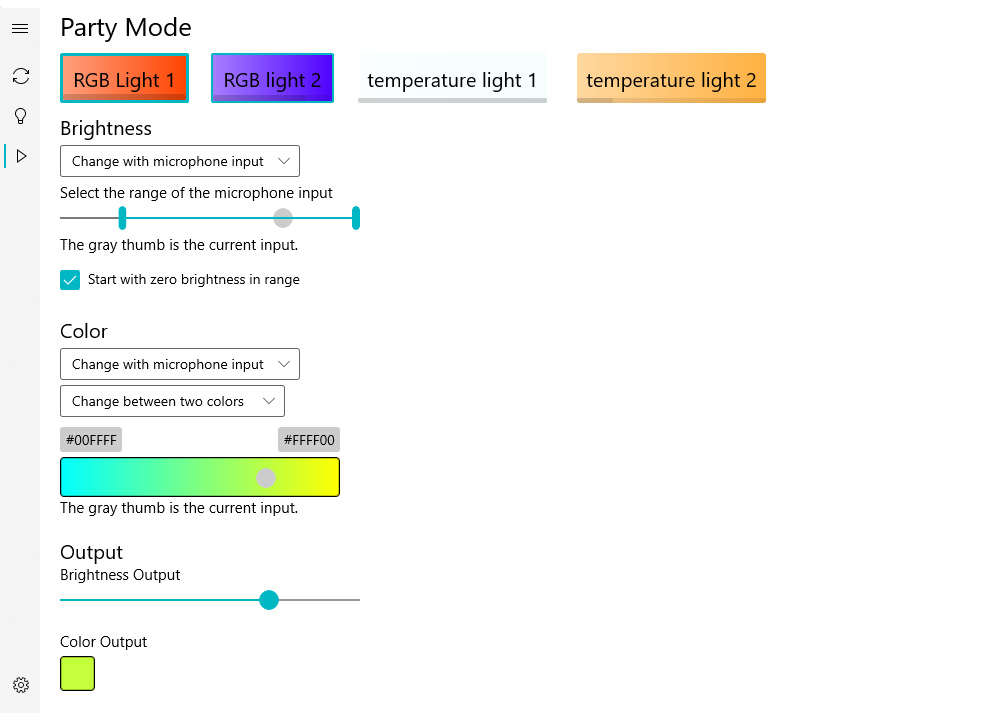Open the hamburger navigation menu
The width and height of the screenshot is (992, 713).
point(20,29)
